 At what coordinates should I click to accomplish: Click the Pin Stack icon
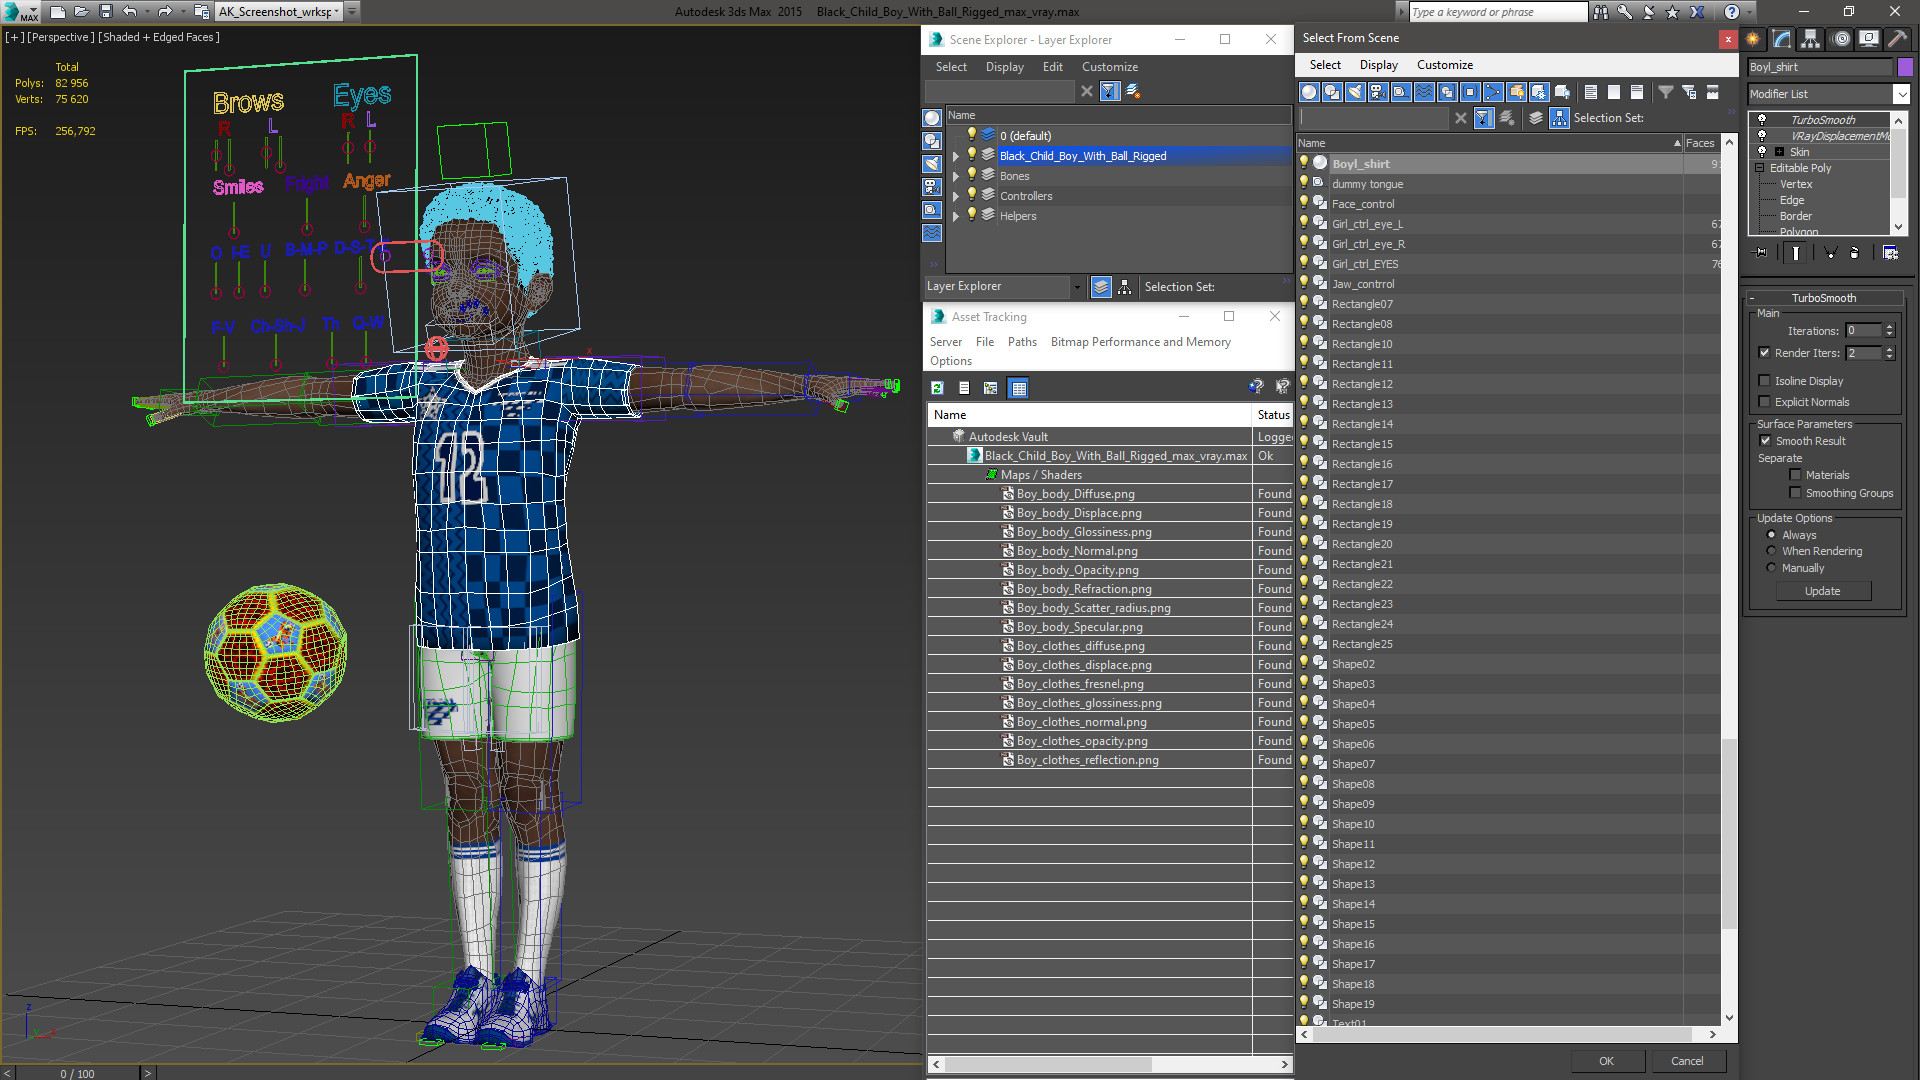1761,253
